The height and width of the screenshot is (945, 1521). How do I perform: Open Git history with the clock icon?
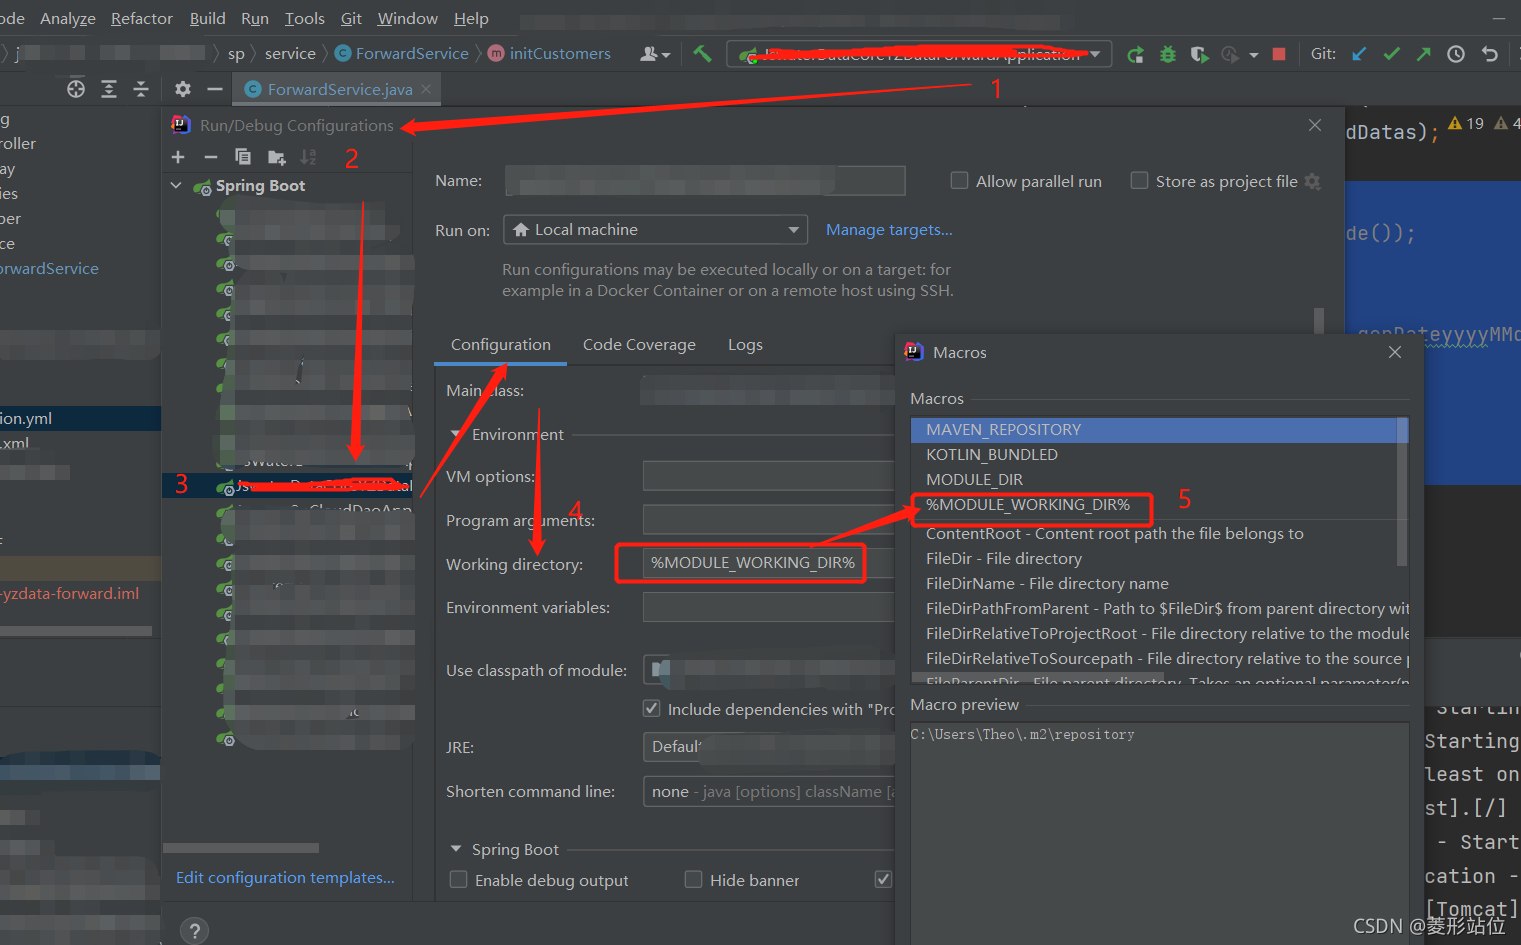tap(1456, 54)
